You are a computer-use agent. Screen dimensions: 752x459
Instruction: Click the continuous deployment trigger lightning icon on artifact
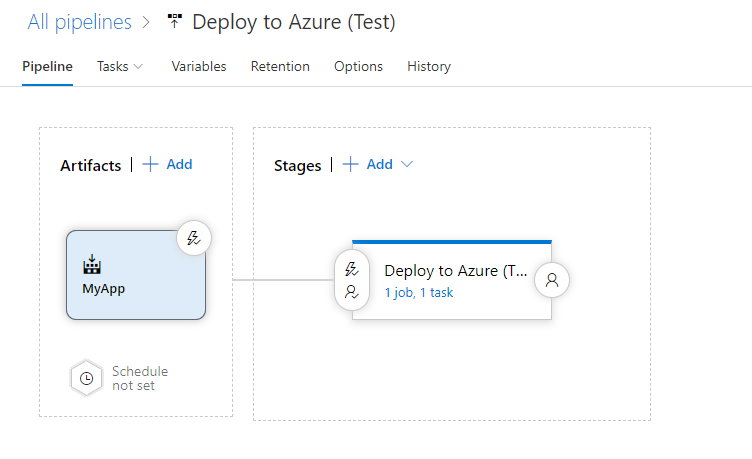coord(195,238)
